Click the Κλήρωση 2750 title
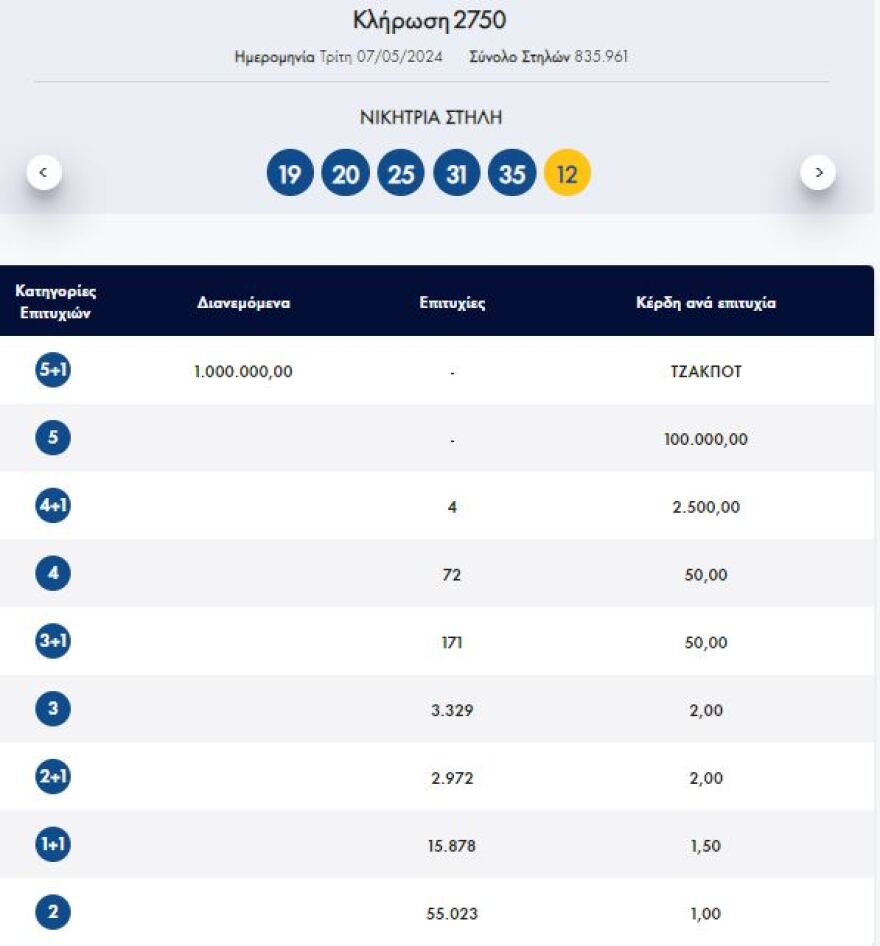 click(x=430, y=20)
